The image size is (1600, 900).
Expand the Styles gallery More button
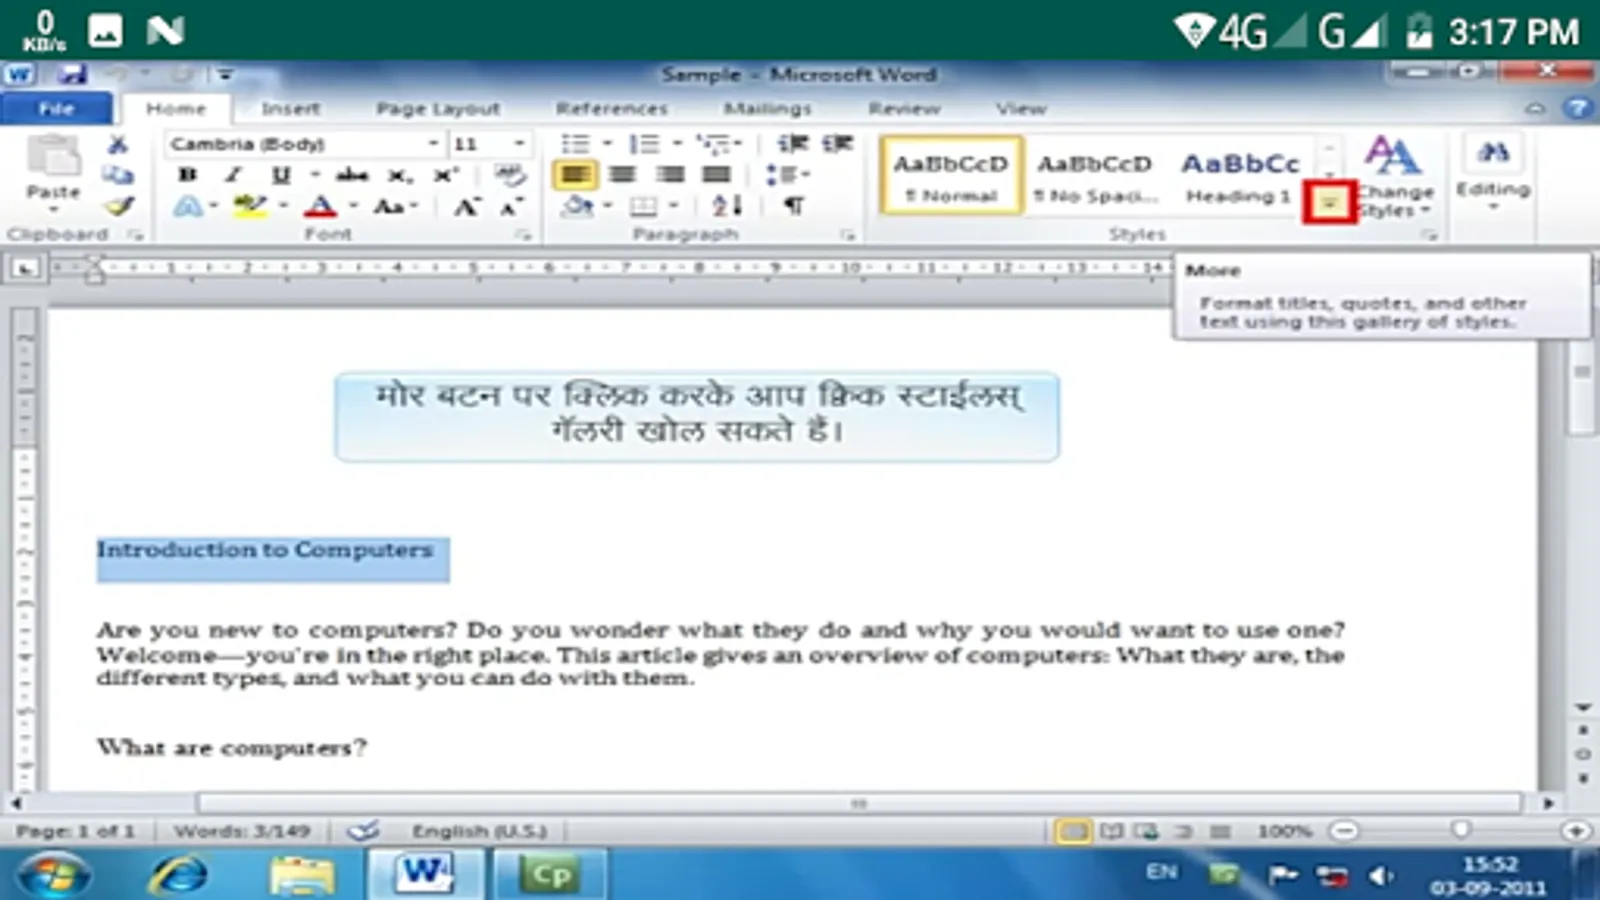click(x=1329, y=204)
